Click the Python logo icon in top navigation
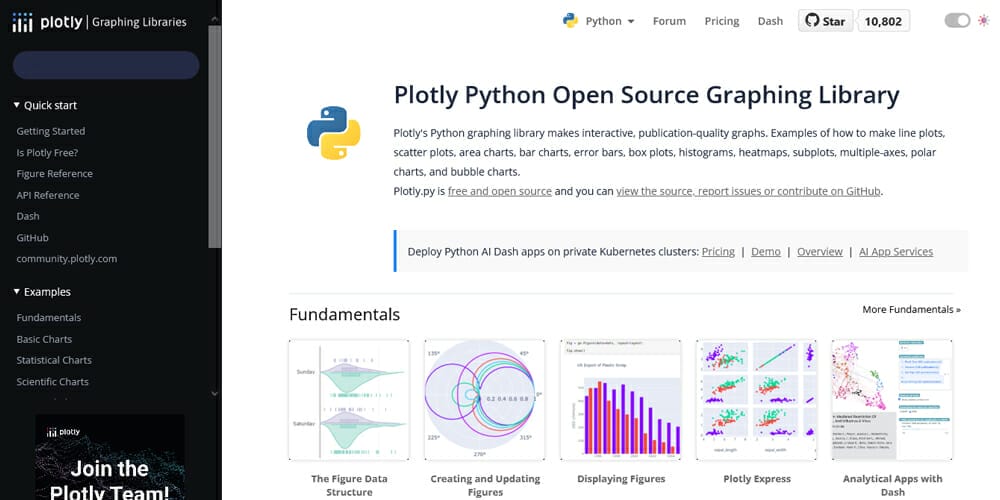The image size is (1000, 500). 570,20
